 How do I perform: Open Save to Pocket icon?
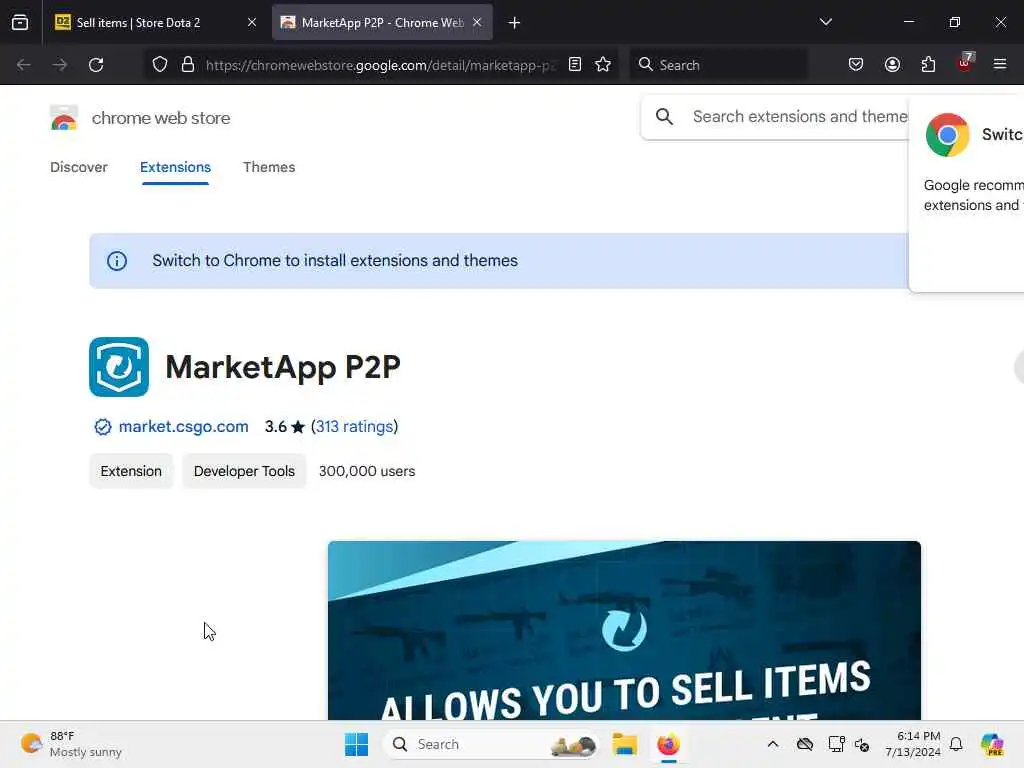[x=856, y=64]
